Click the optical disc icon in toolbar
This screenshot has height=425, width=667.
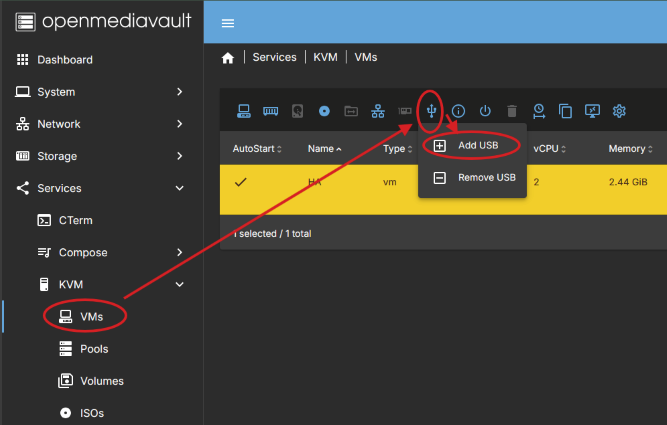pyautogui.click(x=324, y=111)
